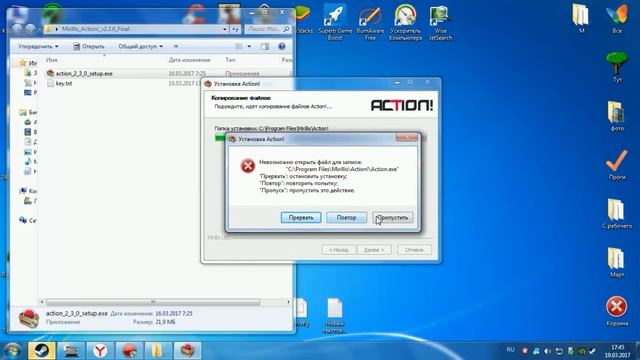This screenshot has height=360, width=640.
Task: Open Ускоритель Компьютера desktop icon
Action: [405, 22]
